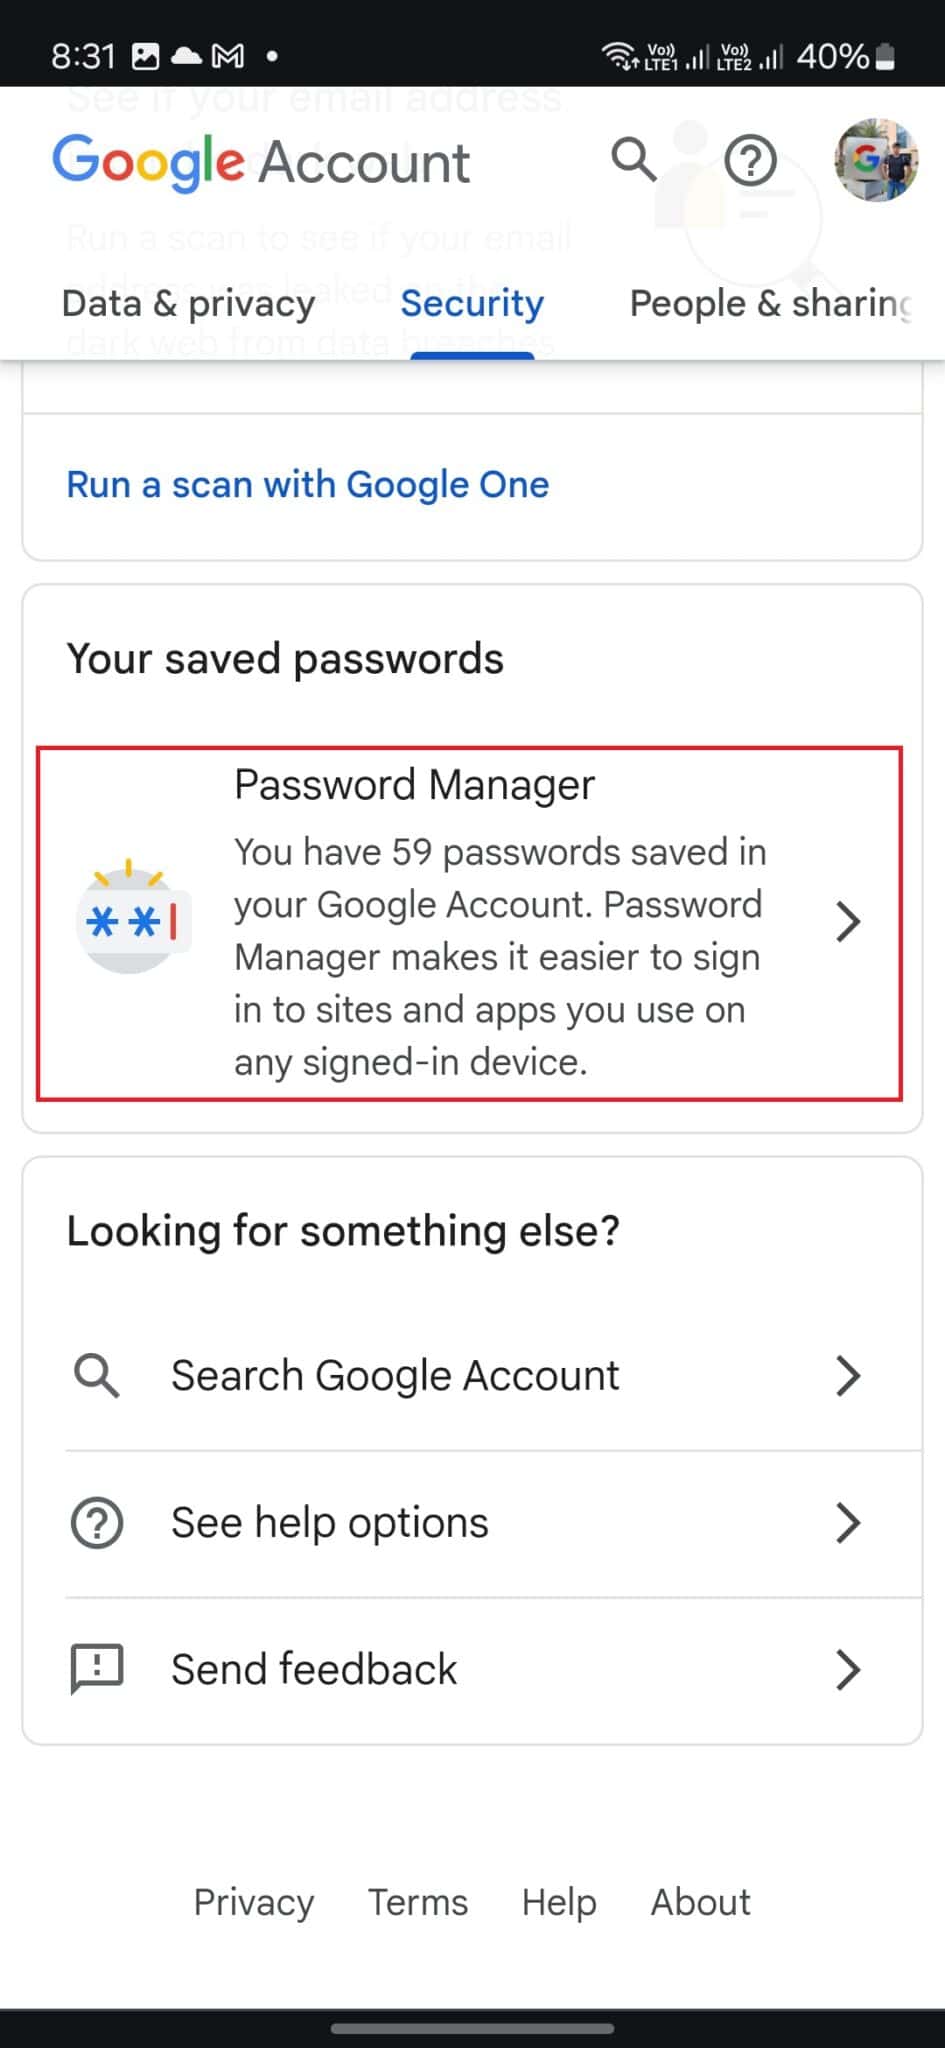Tap the Send feedback speech bubble icon
The height and width of the screenshot is (2048, 945).
pyautogui.click(x=96, y=1668)
